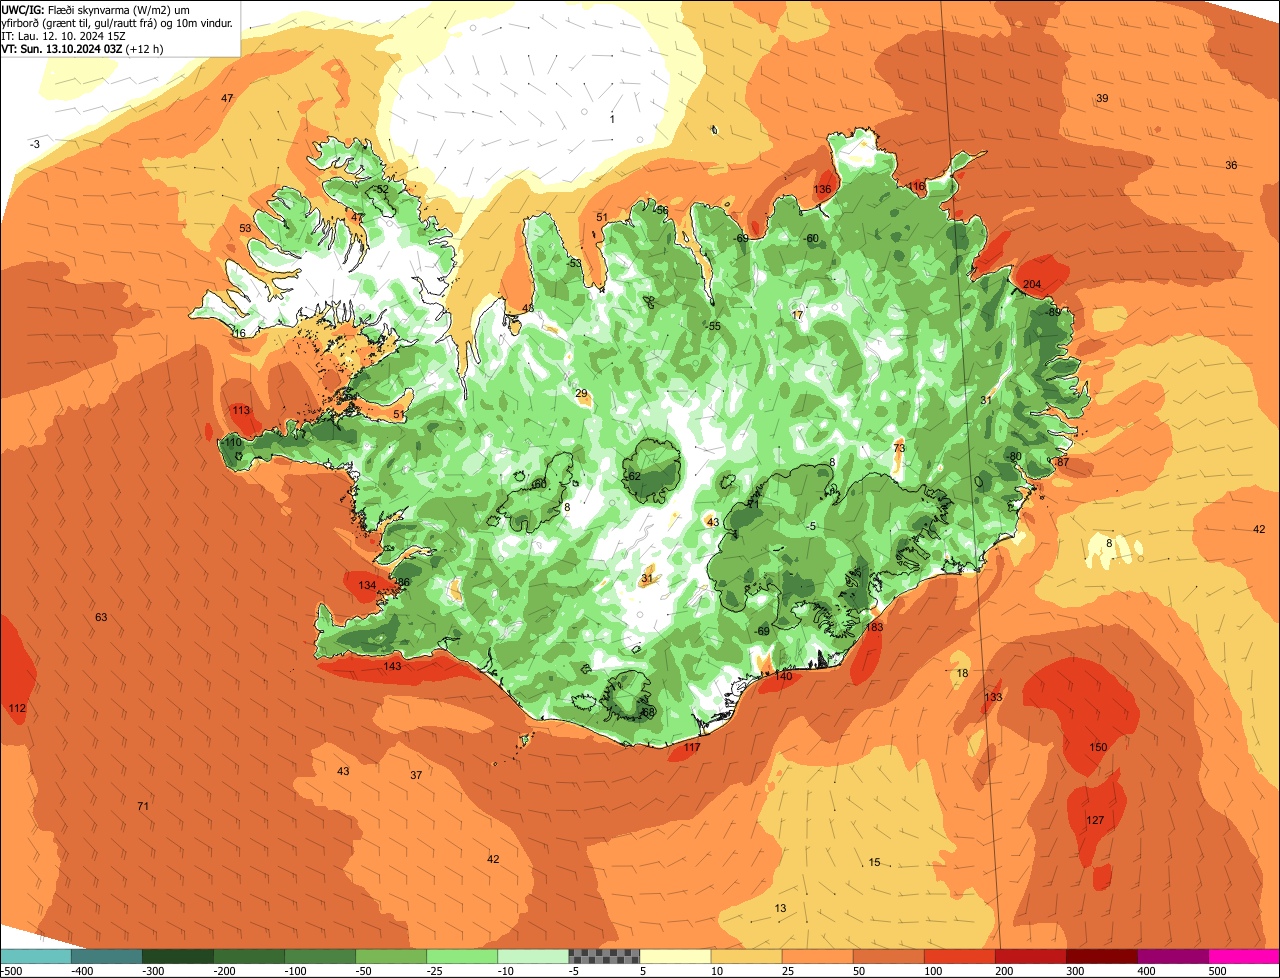Click the '-3' value at the upper-left edge
The height and width of the screenshot is (978, 1280).
[35, 144]
